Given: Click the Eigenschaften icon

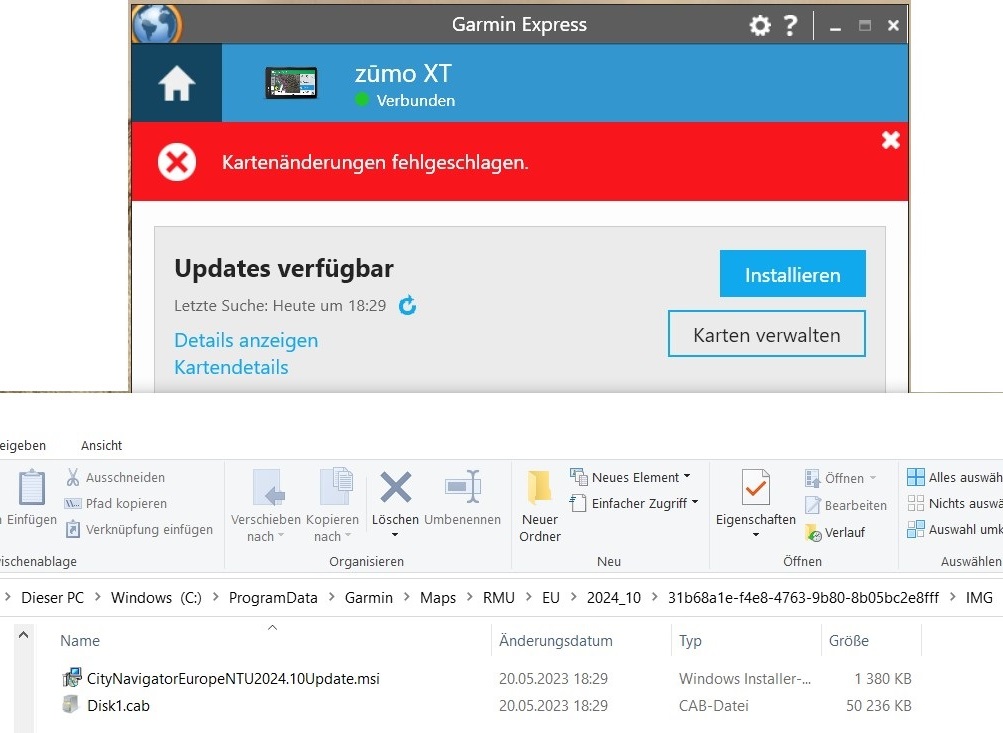Looking at the screenshot, I should 755,489.
